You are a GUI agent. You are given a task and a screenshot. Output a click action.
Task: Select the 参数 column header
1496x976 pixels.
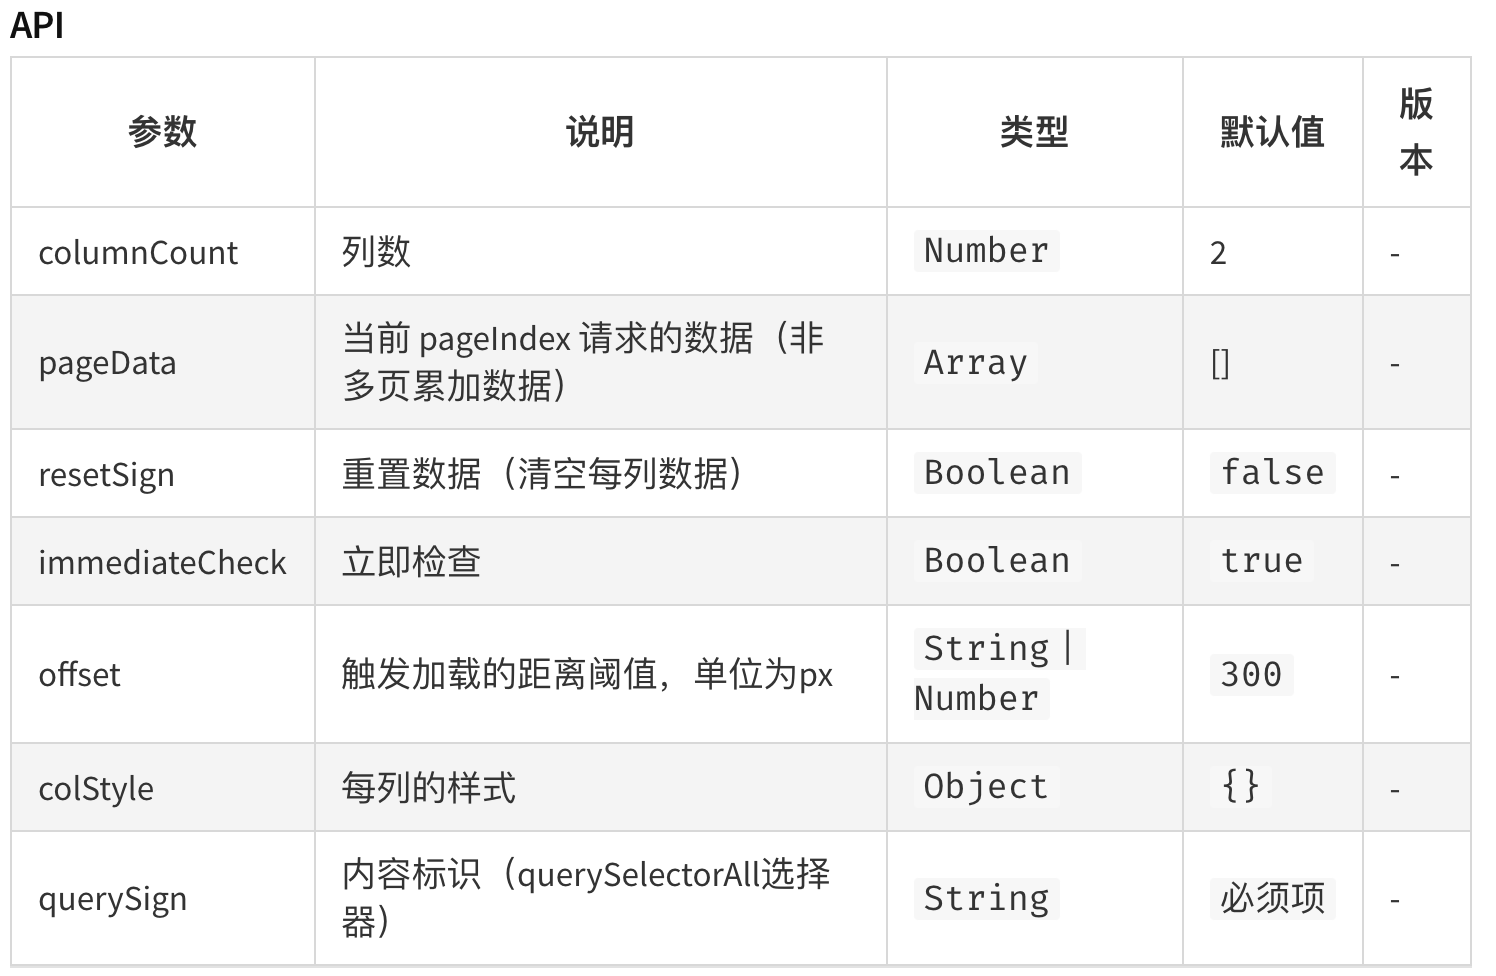point(163,132)
